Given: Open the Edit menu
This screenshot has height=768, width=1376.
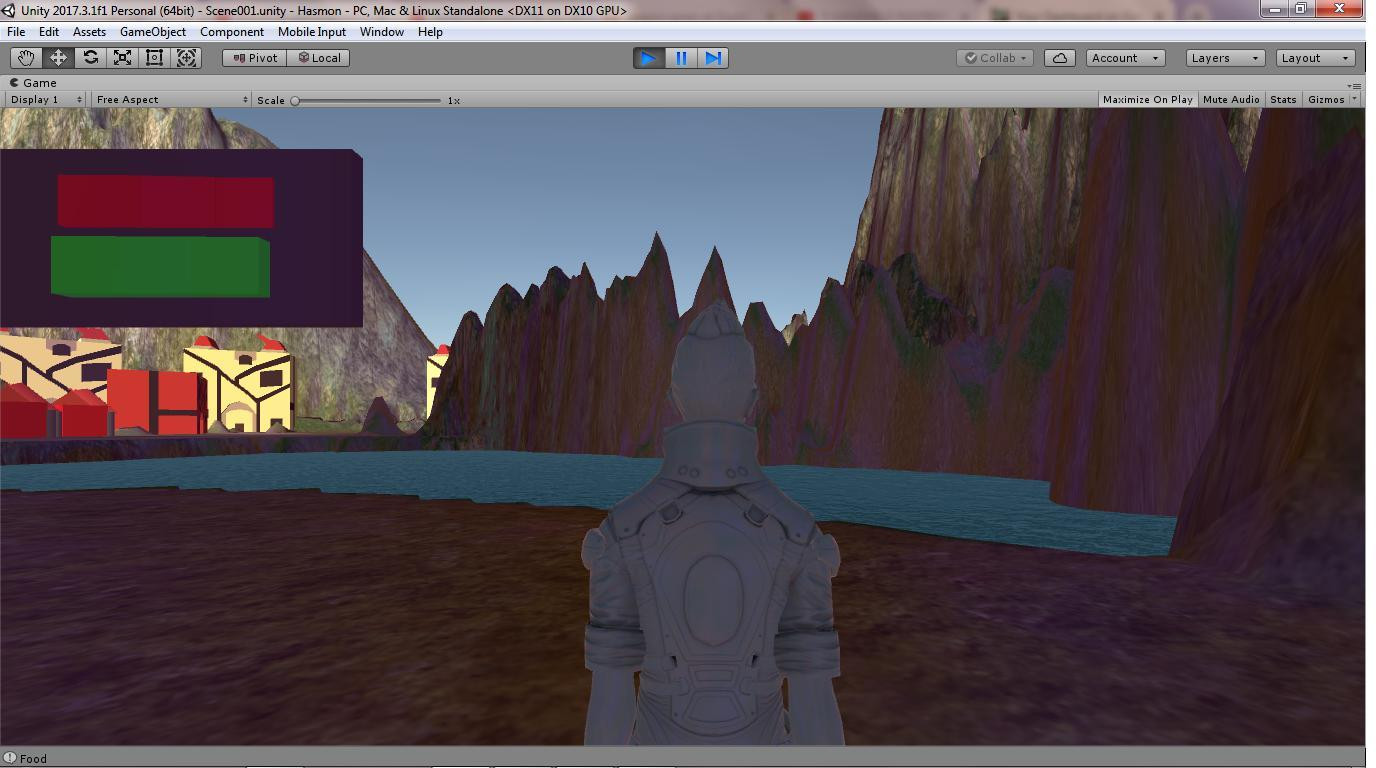Looking at the screenshot, I should click(49, 32).
